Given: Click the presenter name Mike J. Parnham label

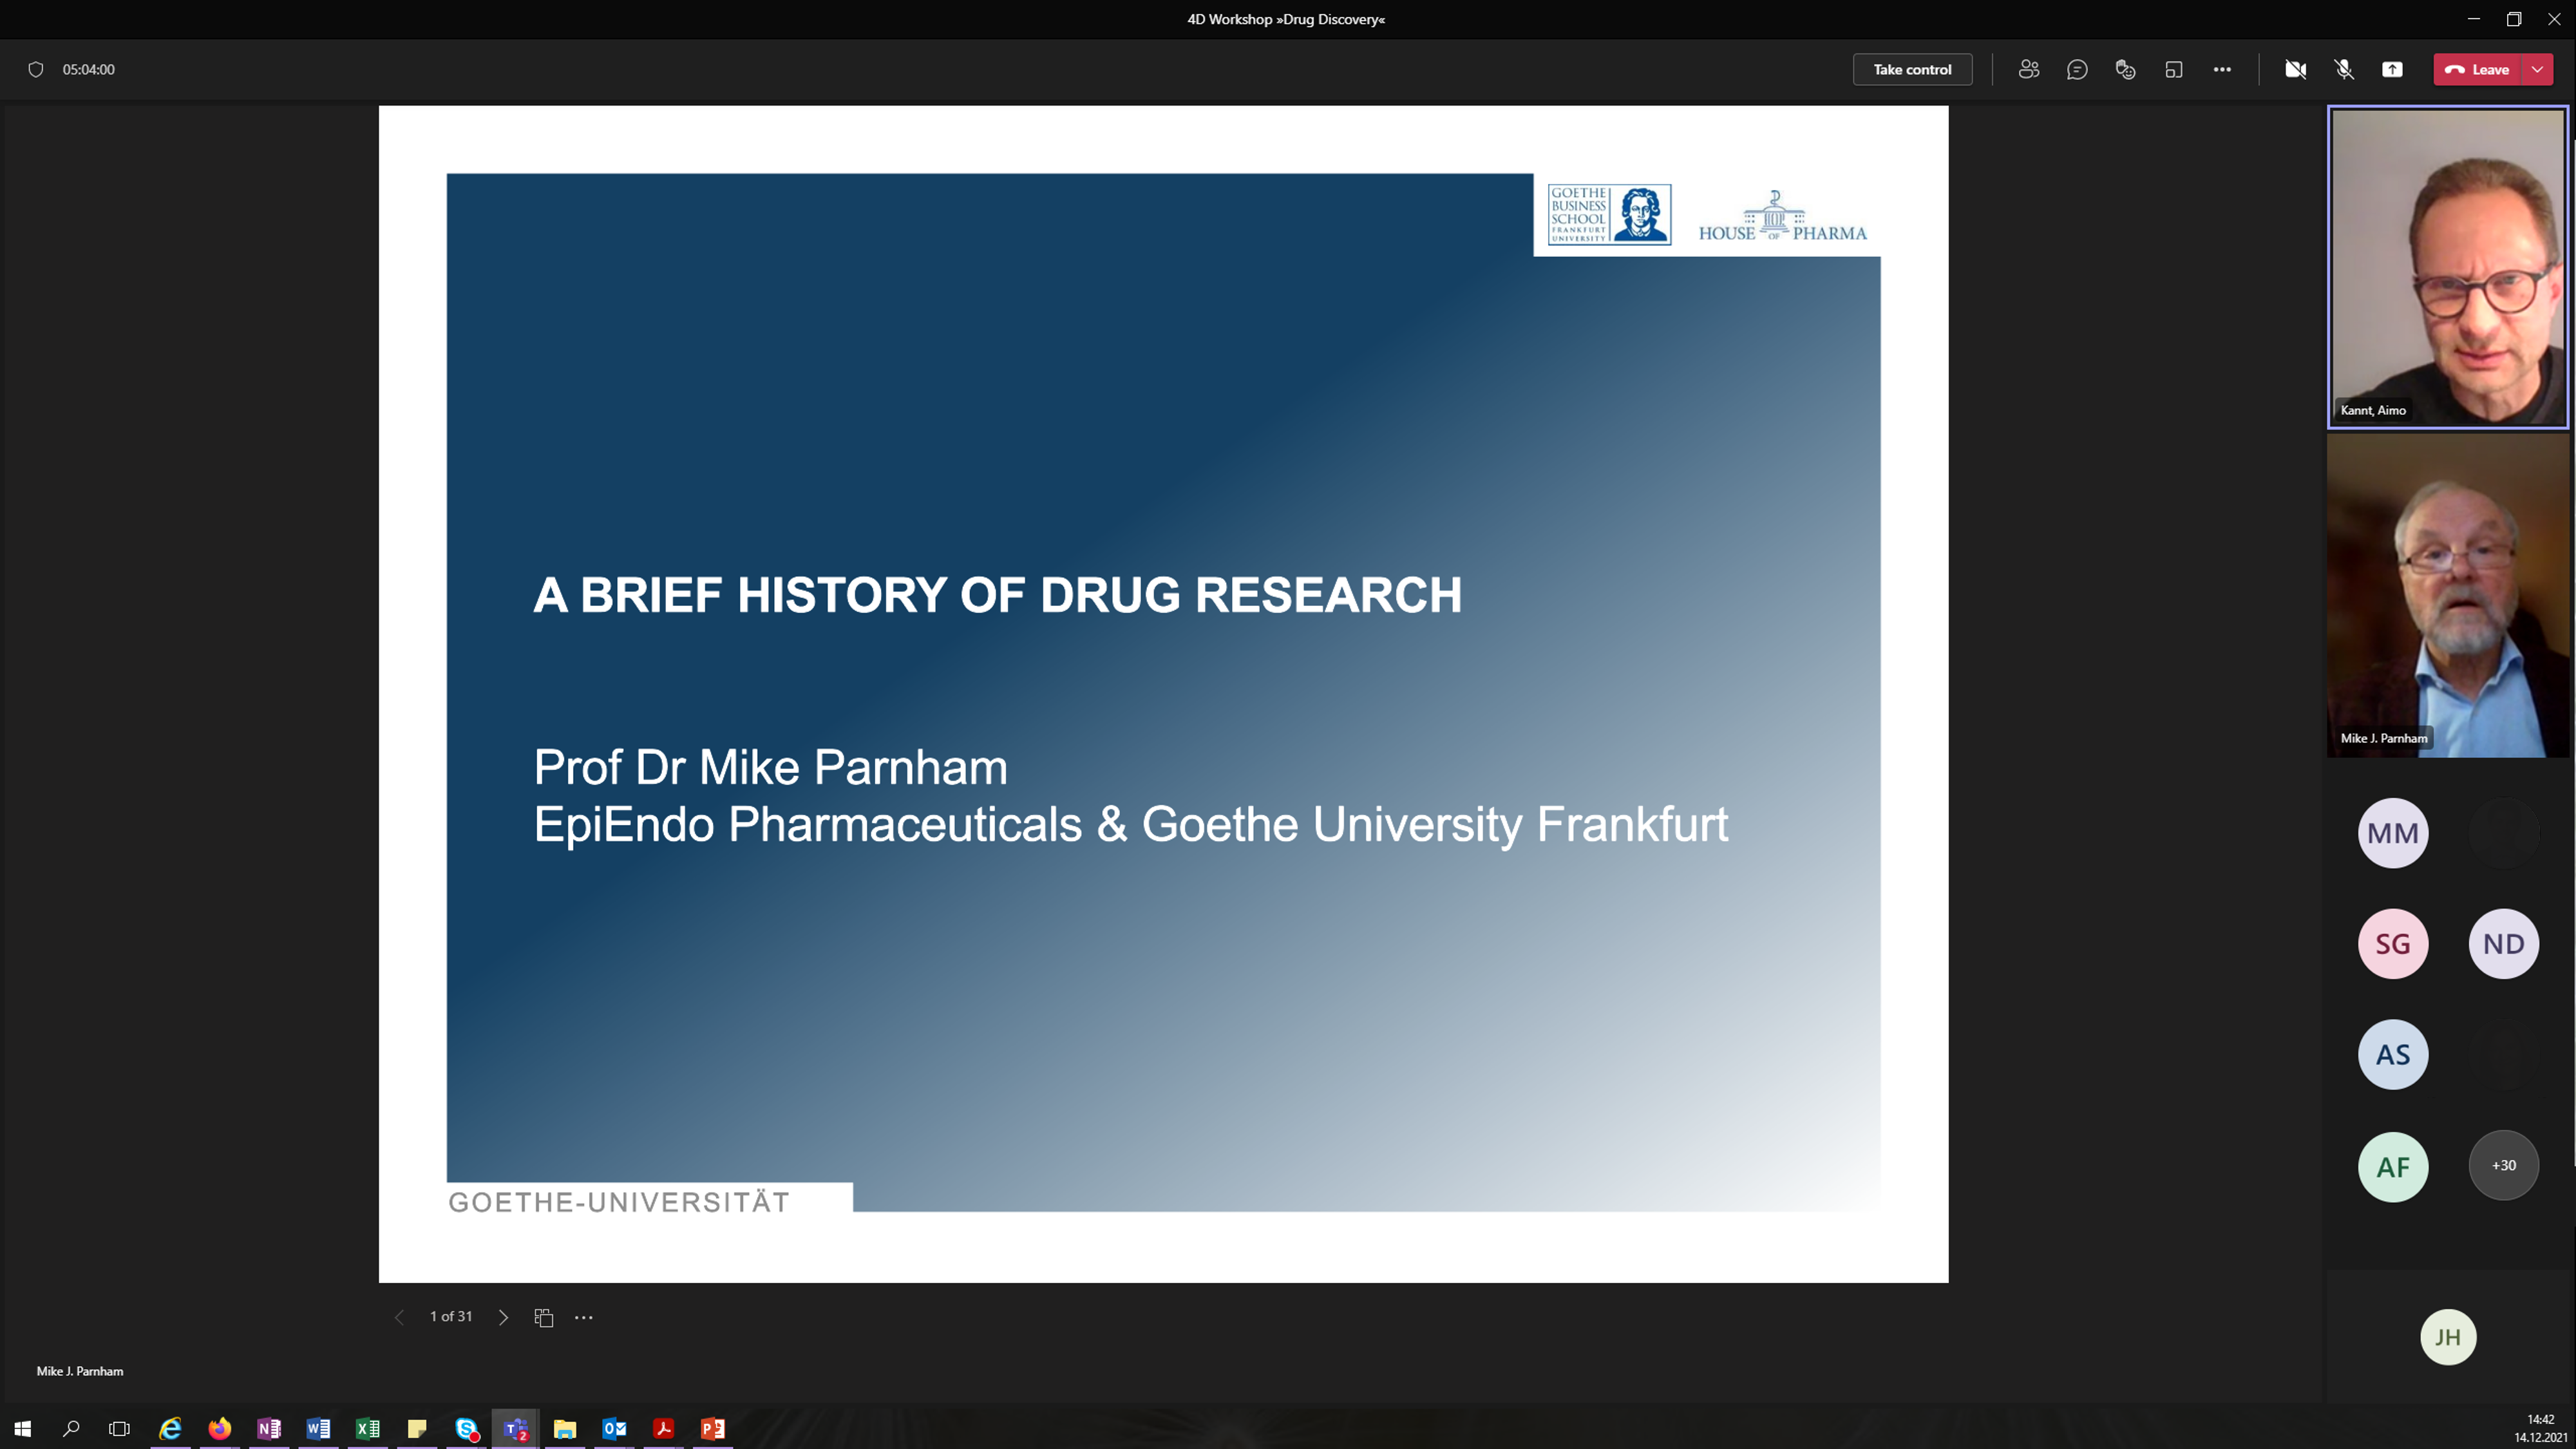Looking at the screenshot, I should coord(80,1371).
